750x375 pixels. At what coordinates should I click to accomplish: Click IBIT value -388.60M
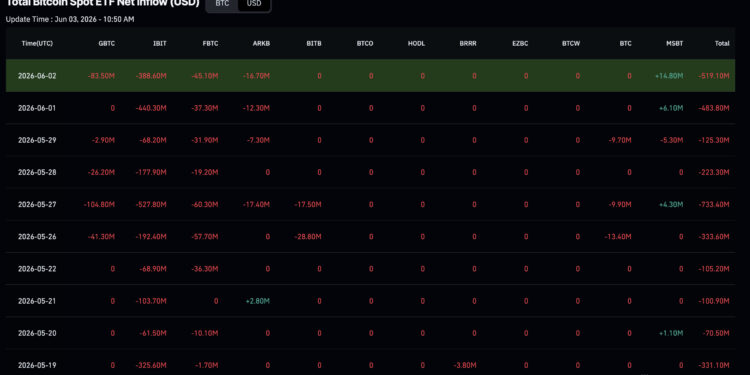pyautogui.click(x=151, y=76)
